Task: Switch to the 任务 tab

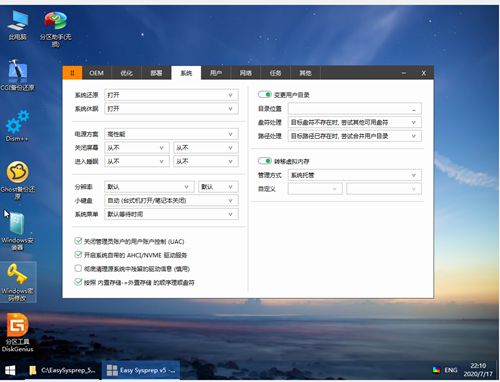Action: (275, 73)
